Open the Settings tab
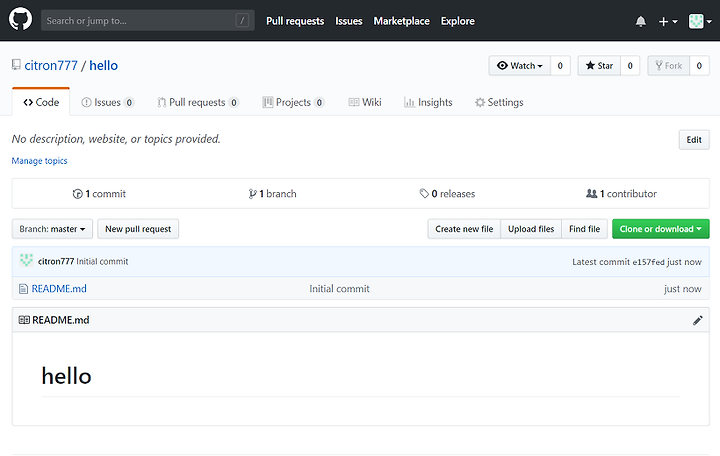This screenshot has height=456, width=720. coord(499,102)
